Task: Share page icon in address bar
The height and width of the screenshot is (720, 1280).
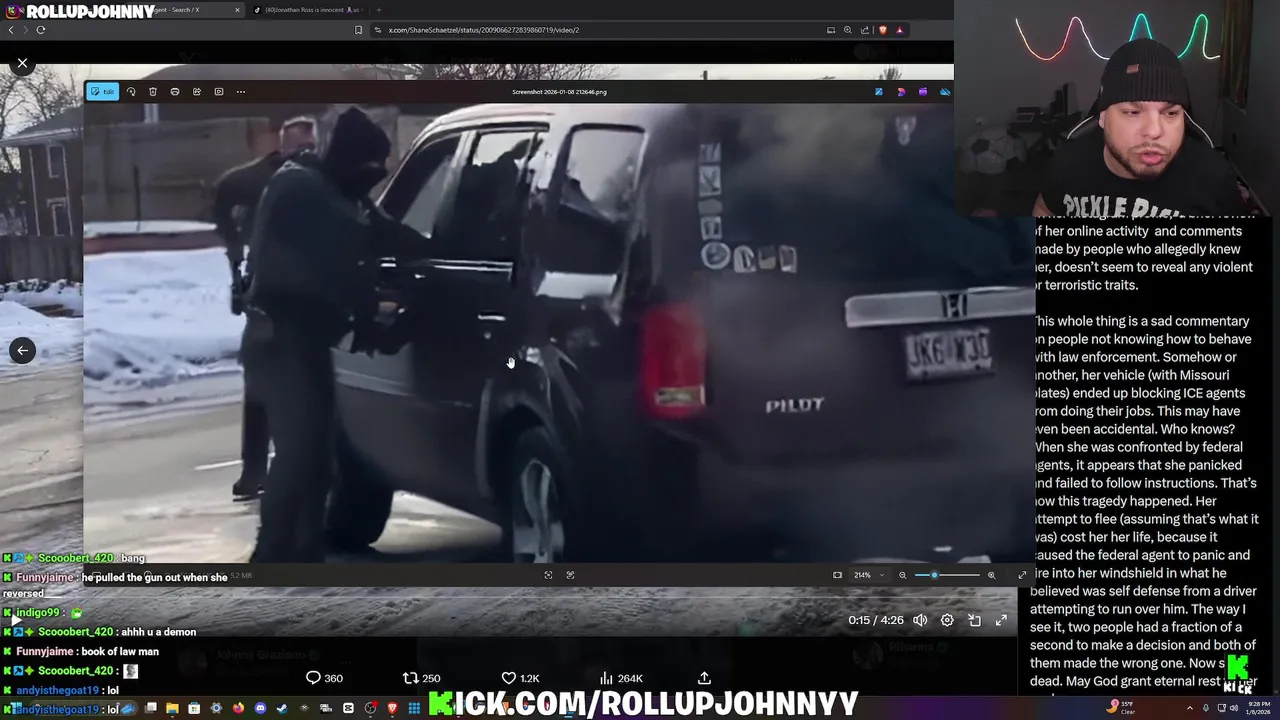Action: pos(865,30)
